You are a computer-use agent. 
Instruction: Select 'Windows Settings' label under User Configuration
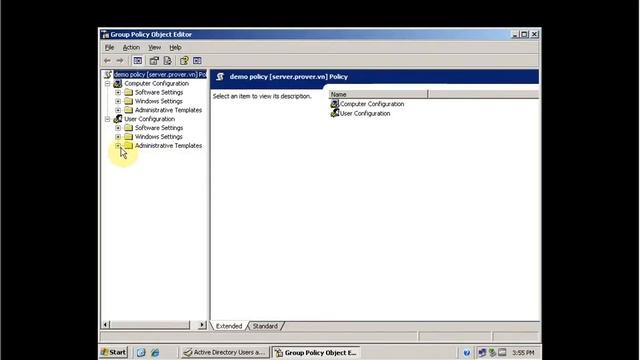pyautogui.click(x=158, y=137)
